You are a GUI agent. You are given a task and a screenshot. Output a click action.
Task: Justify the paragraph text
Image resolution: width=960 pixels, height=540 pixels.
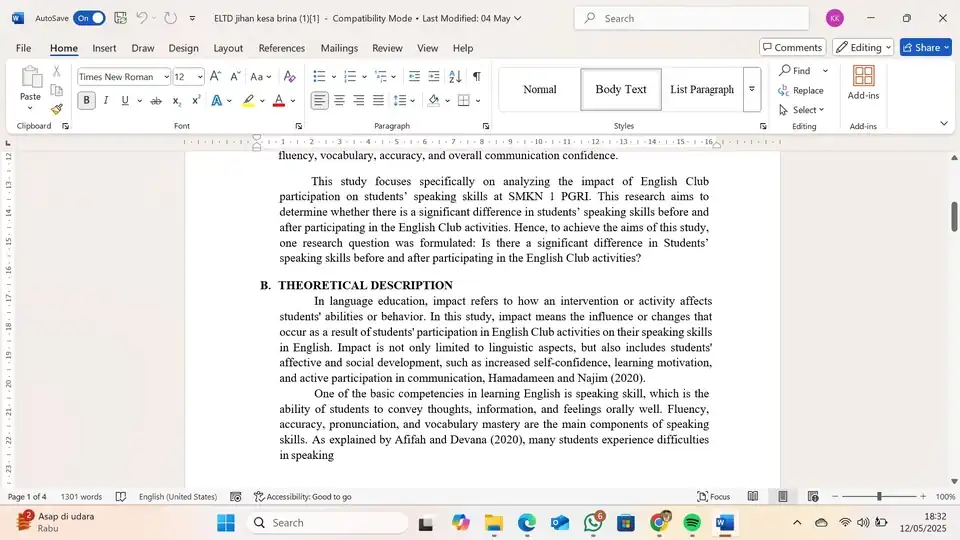(378, 100)
